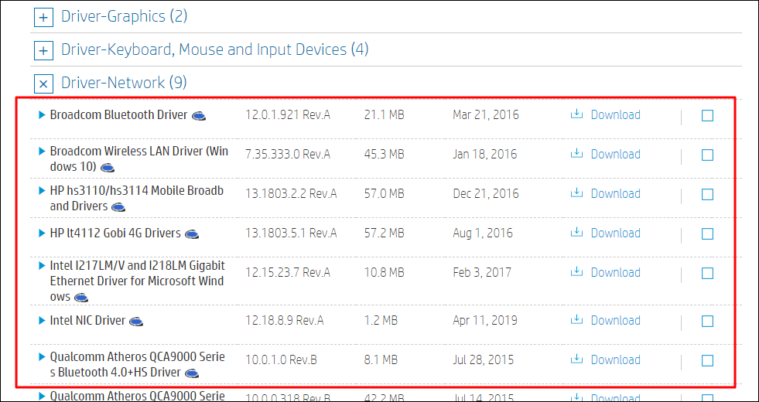The width and height of the screenshot is (759, 402).
Task: Click disc icon after Intel Gigabit Ethernet Driver
Action: [x=81, y=297]
